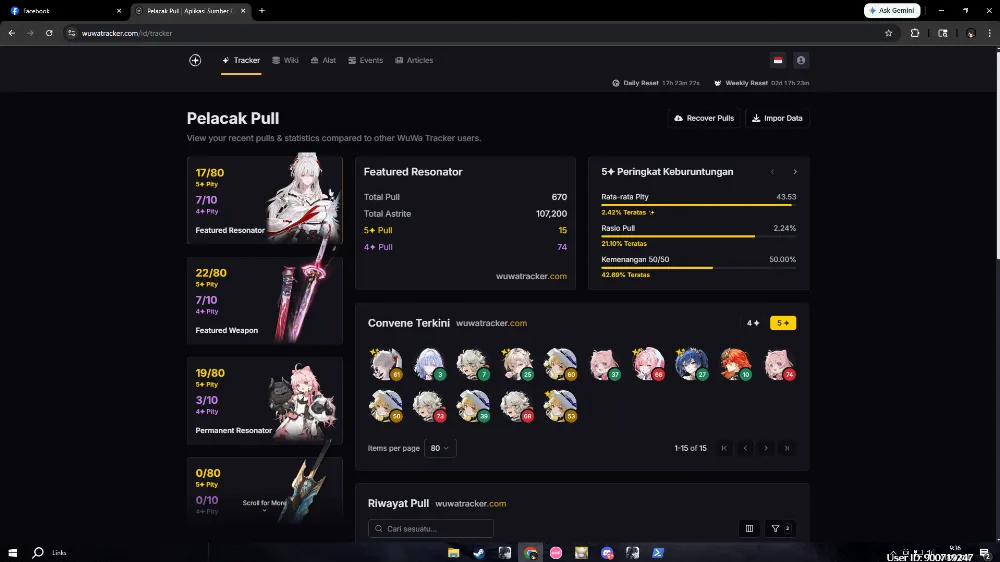This screenshot has width=1000, height=562.
Task: Click the pink-haired avatar with pity 68, first row
Action: 647,364
